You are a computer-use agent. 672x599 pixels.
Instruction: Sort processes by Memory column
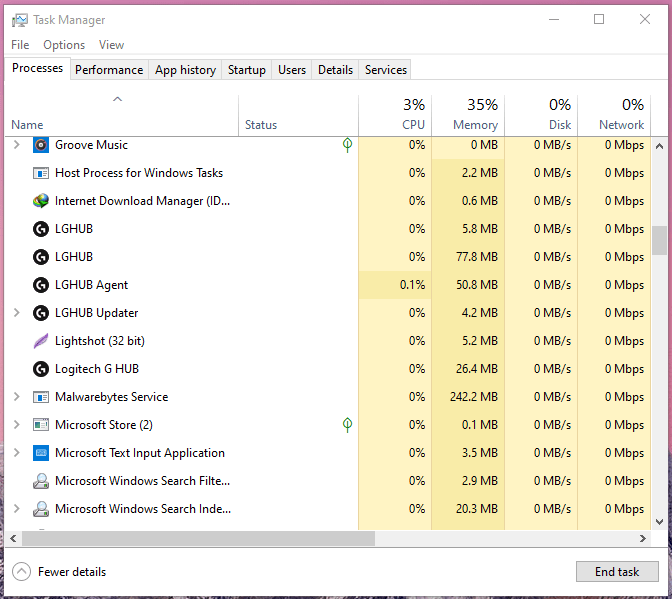coord(468,116)
